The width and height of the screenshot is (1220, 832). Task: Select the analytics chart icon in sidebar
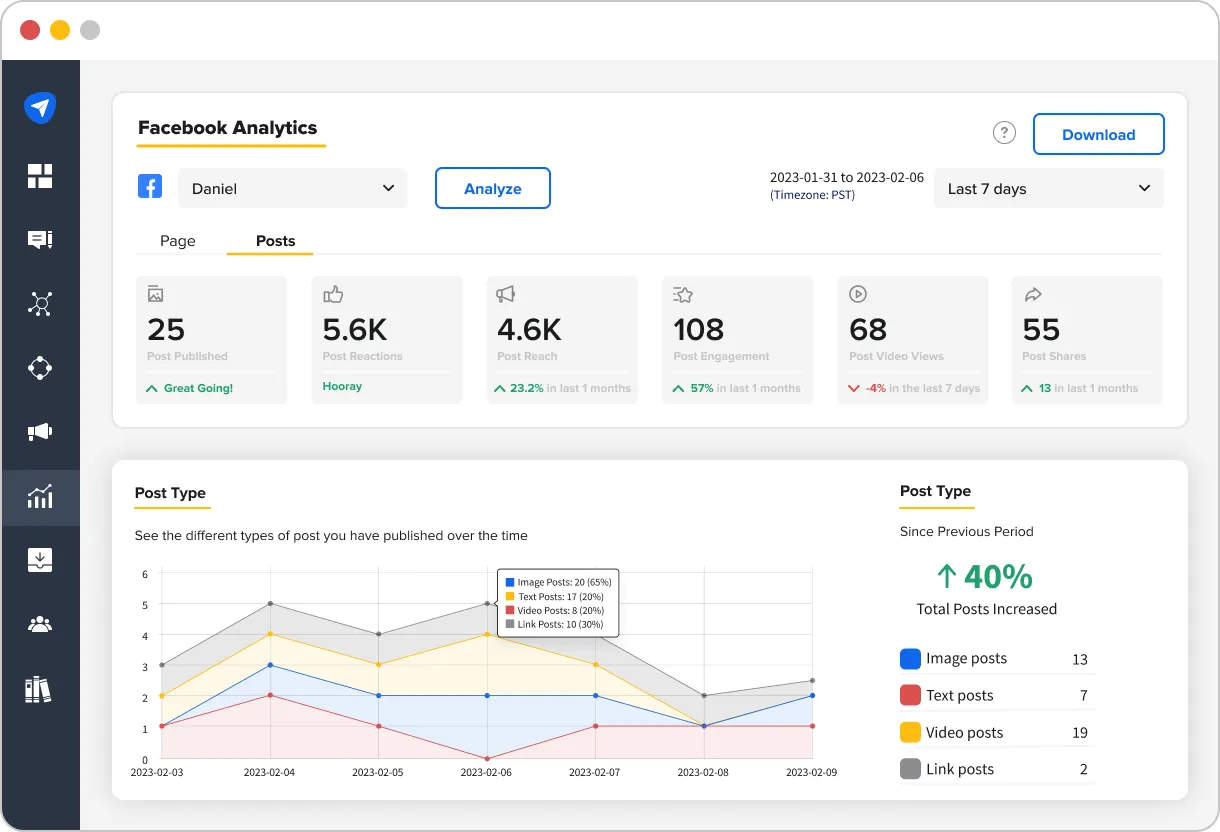click(40, 497)
